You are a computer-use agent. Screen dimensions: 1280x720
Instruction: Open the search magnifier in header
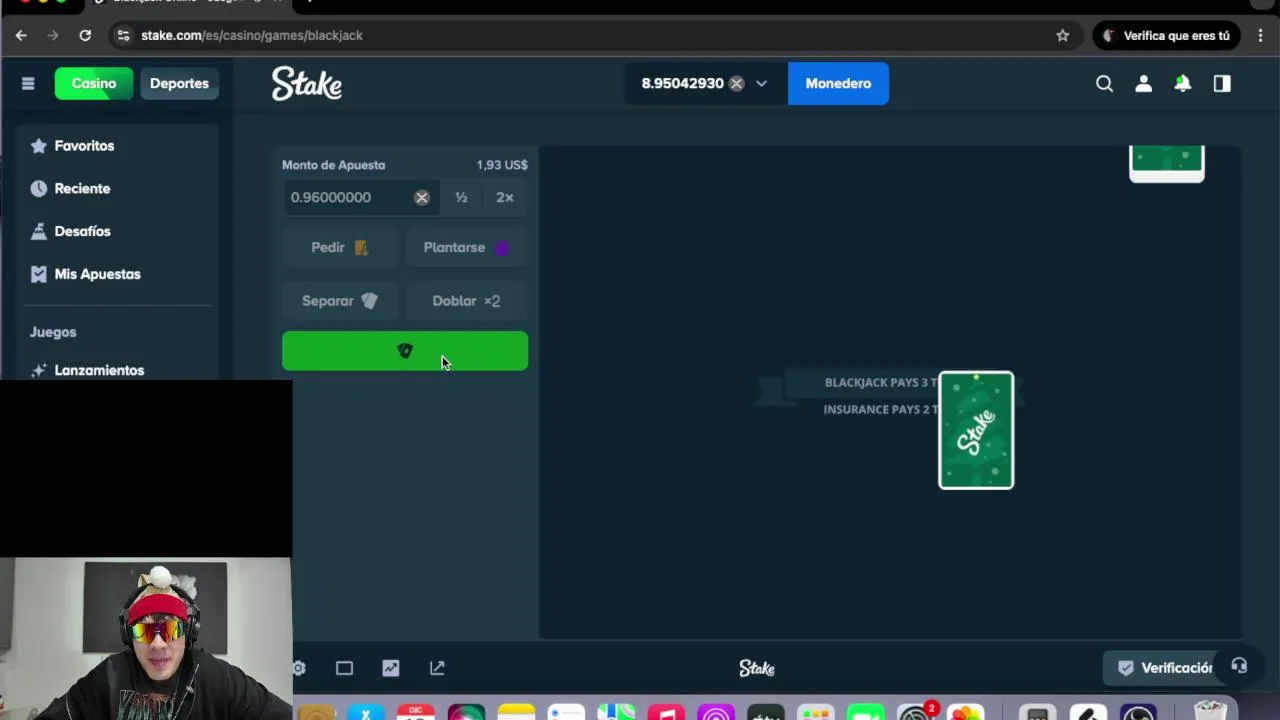[1104, 84]
